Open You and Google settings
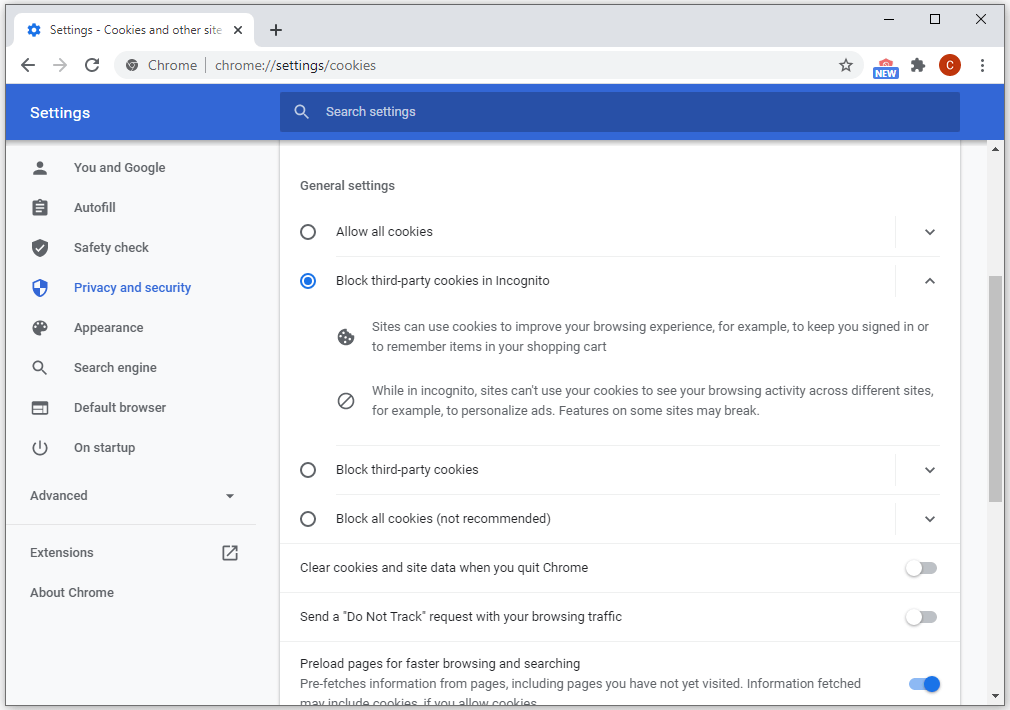1010x710 pixels. tap(120, 168)
